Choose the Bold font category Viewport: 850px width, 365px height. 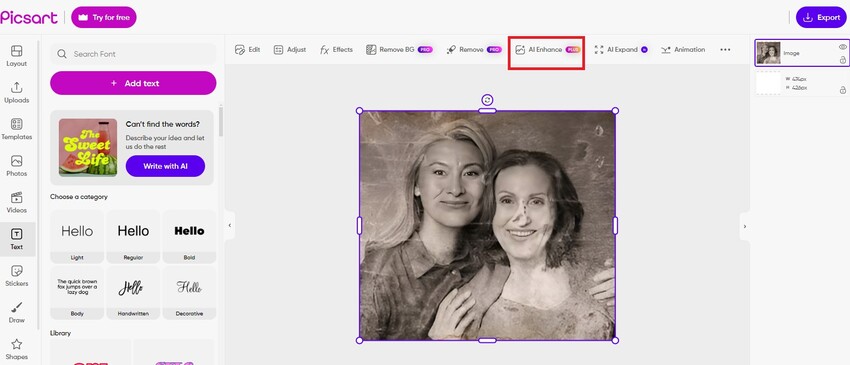(189, 236)
